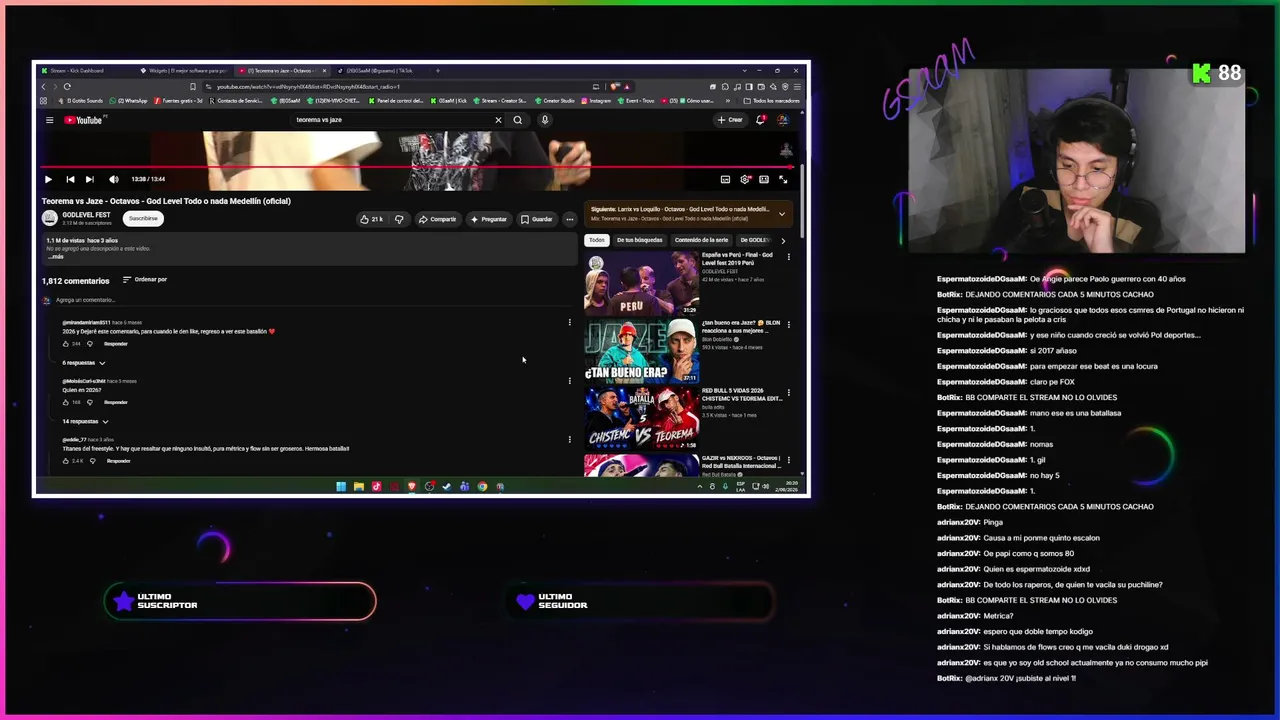Run the search with the magnifier icon
Screen dimensions: 1280x720
pos(517,120)
